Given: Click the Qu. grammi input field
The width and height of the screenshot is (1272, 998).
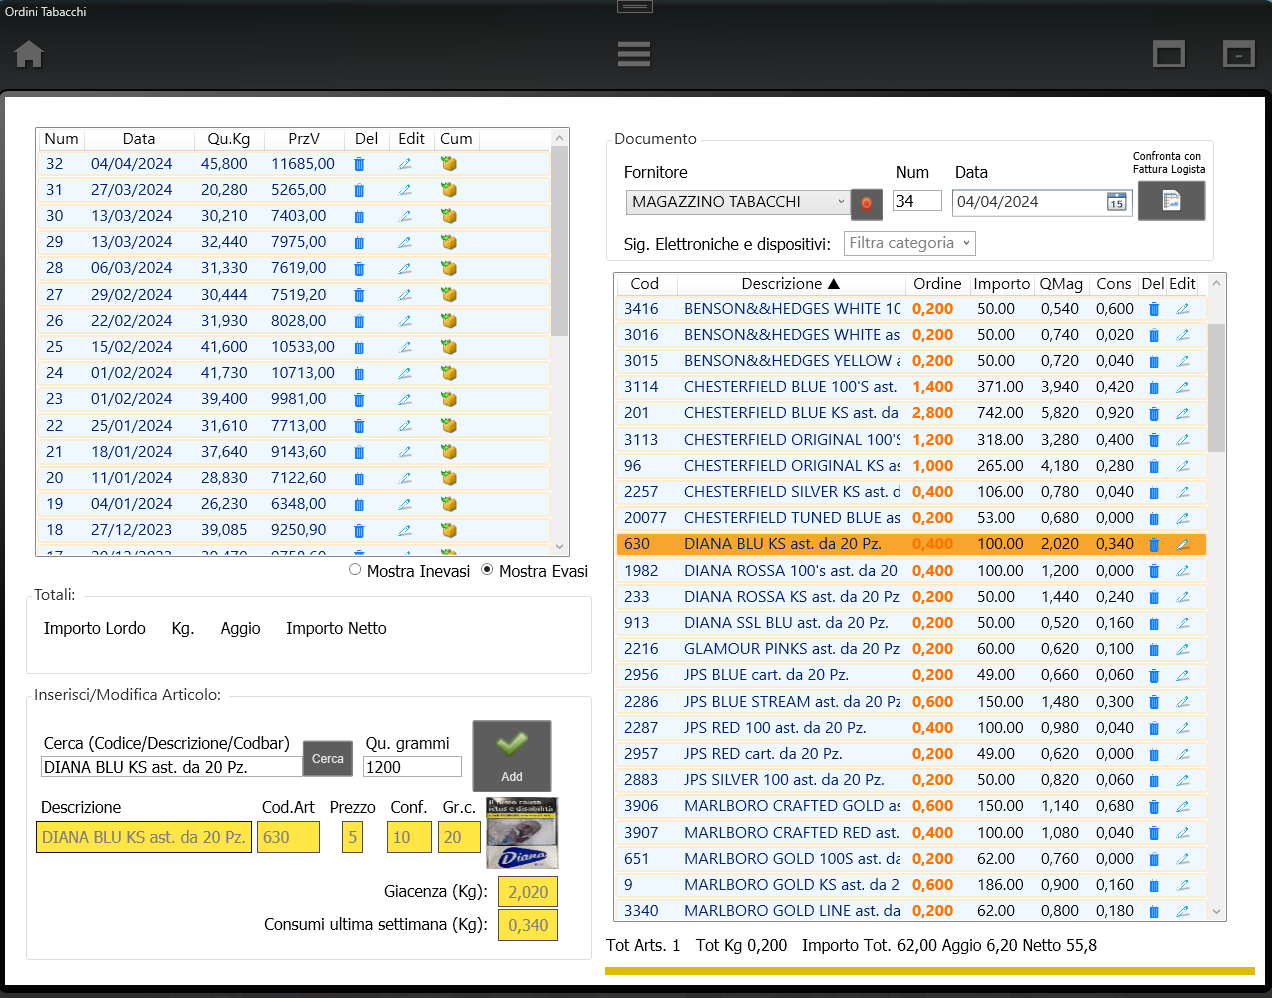Looking at the screenshot, I should 412,767.
